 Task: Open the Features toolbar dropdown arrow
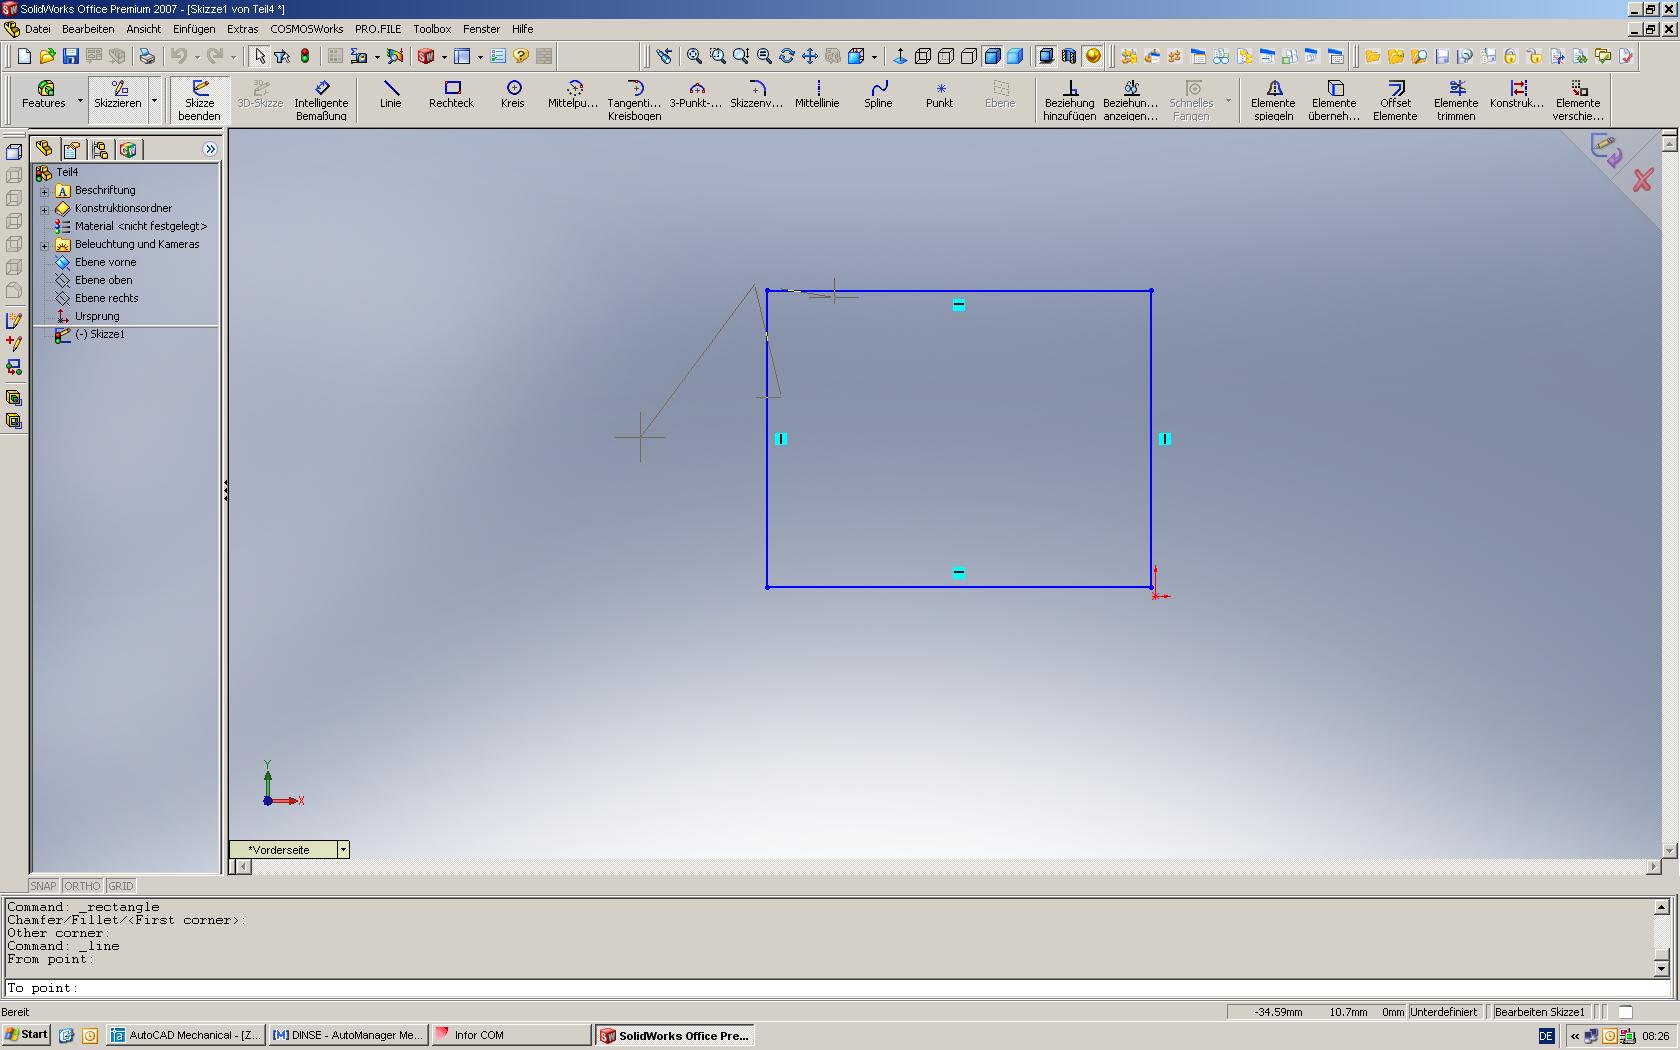pos(80,100)
